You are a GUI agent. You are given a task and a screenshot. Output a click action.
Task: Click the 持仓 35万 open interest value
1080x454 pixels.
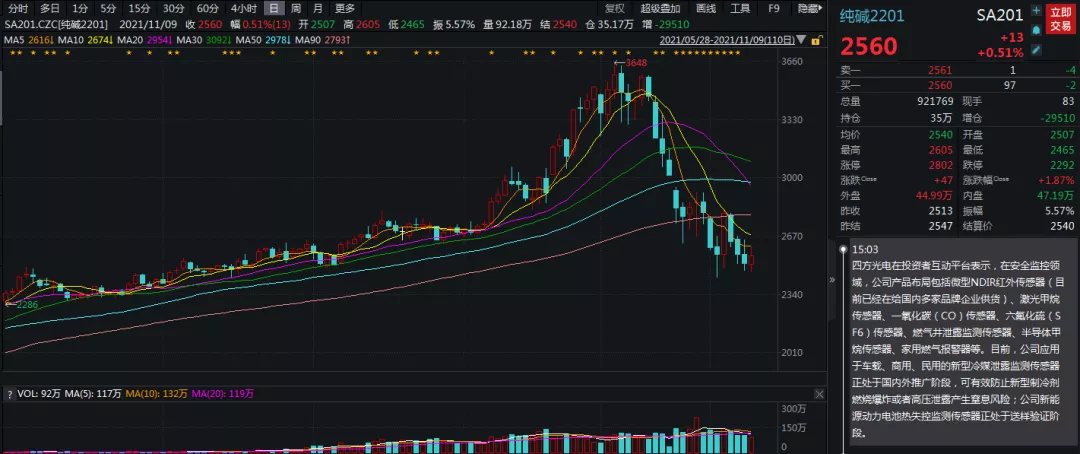click(x=943, y=117)
